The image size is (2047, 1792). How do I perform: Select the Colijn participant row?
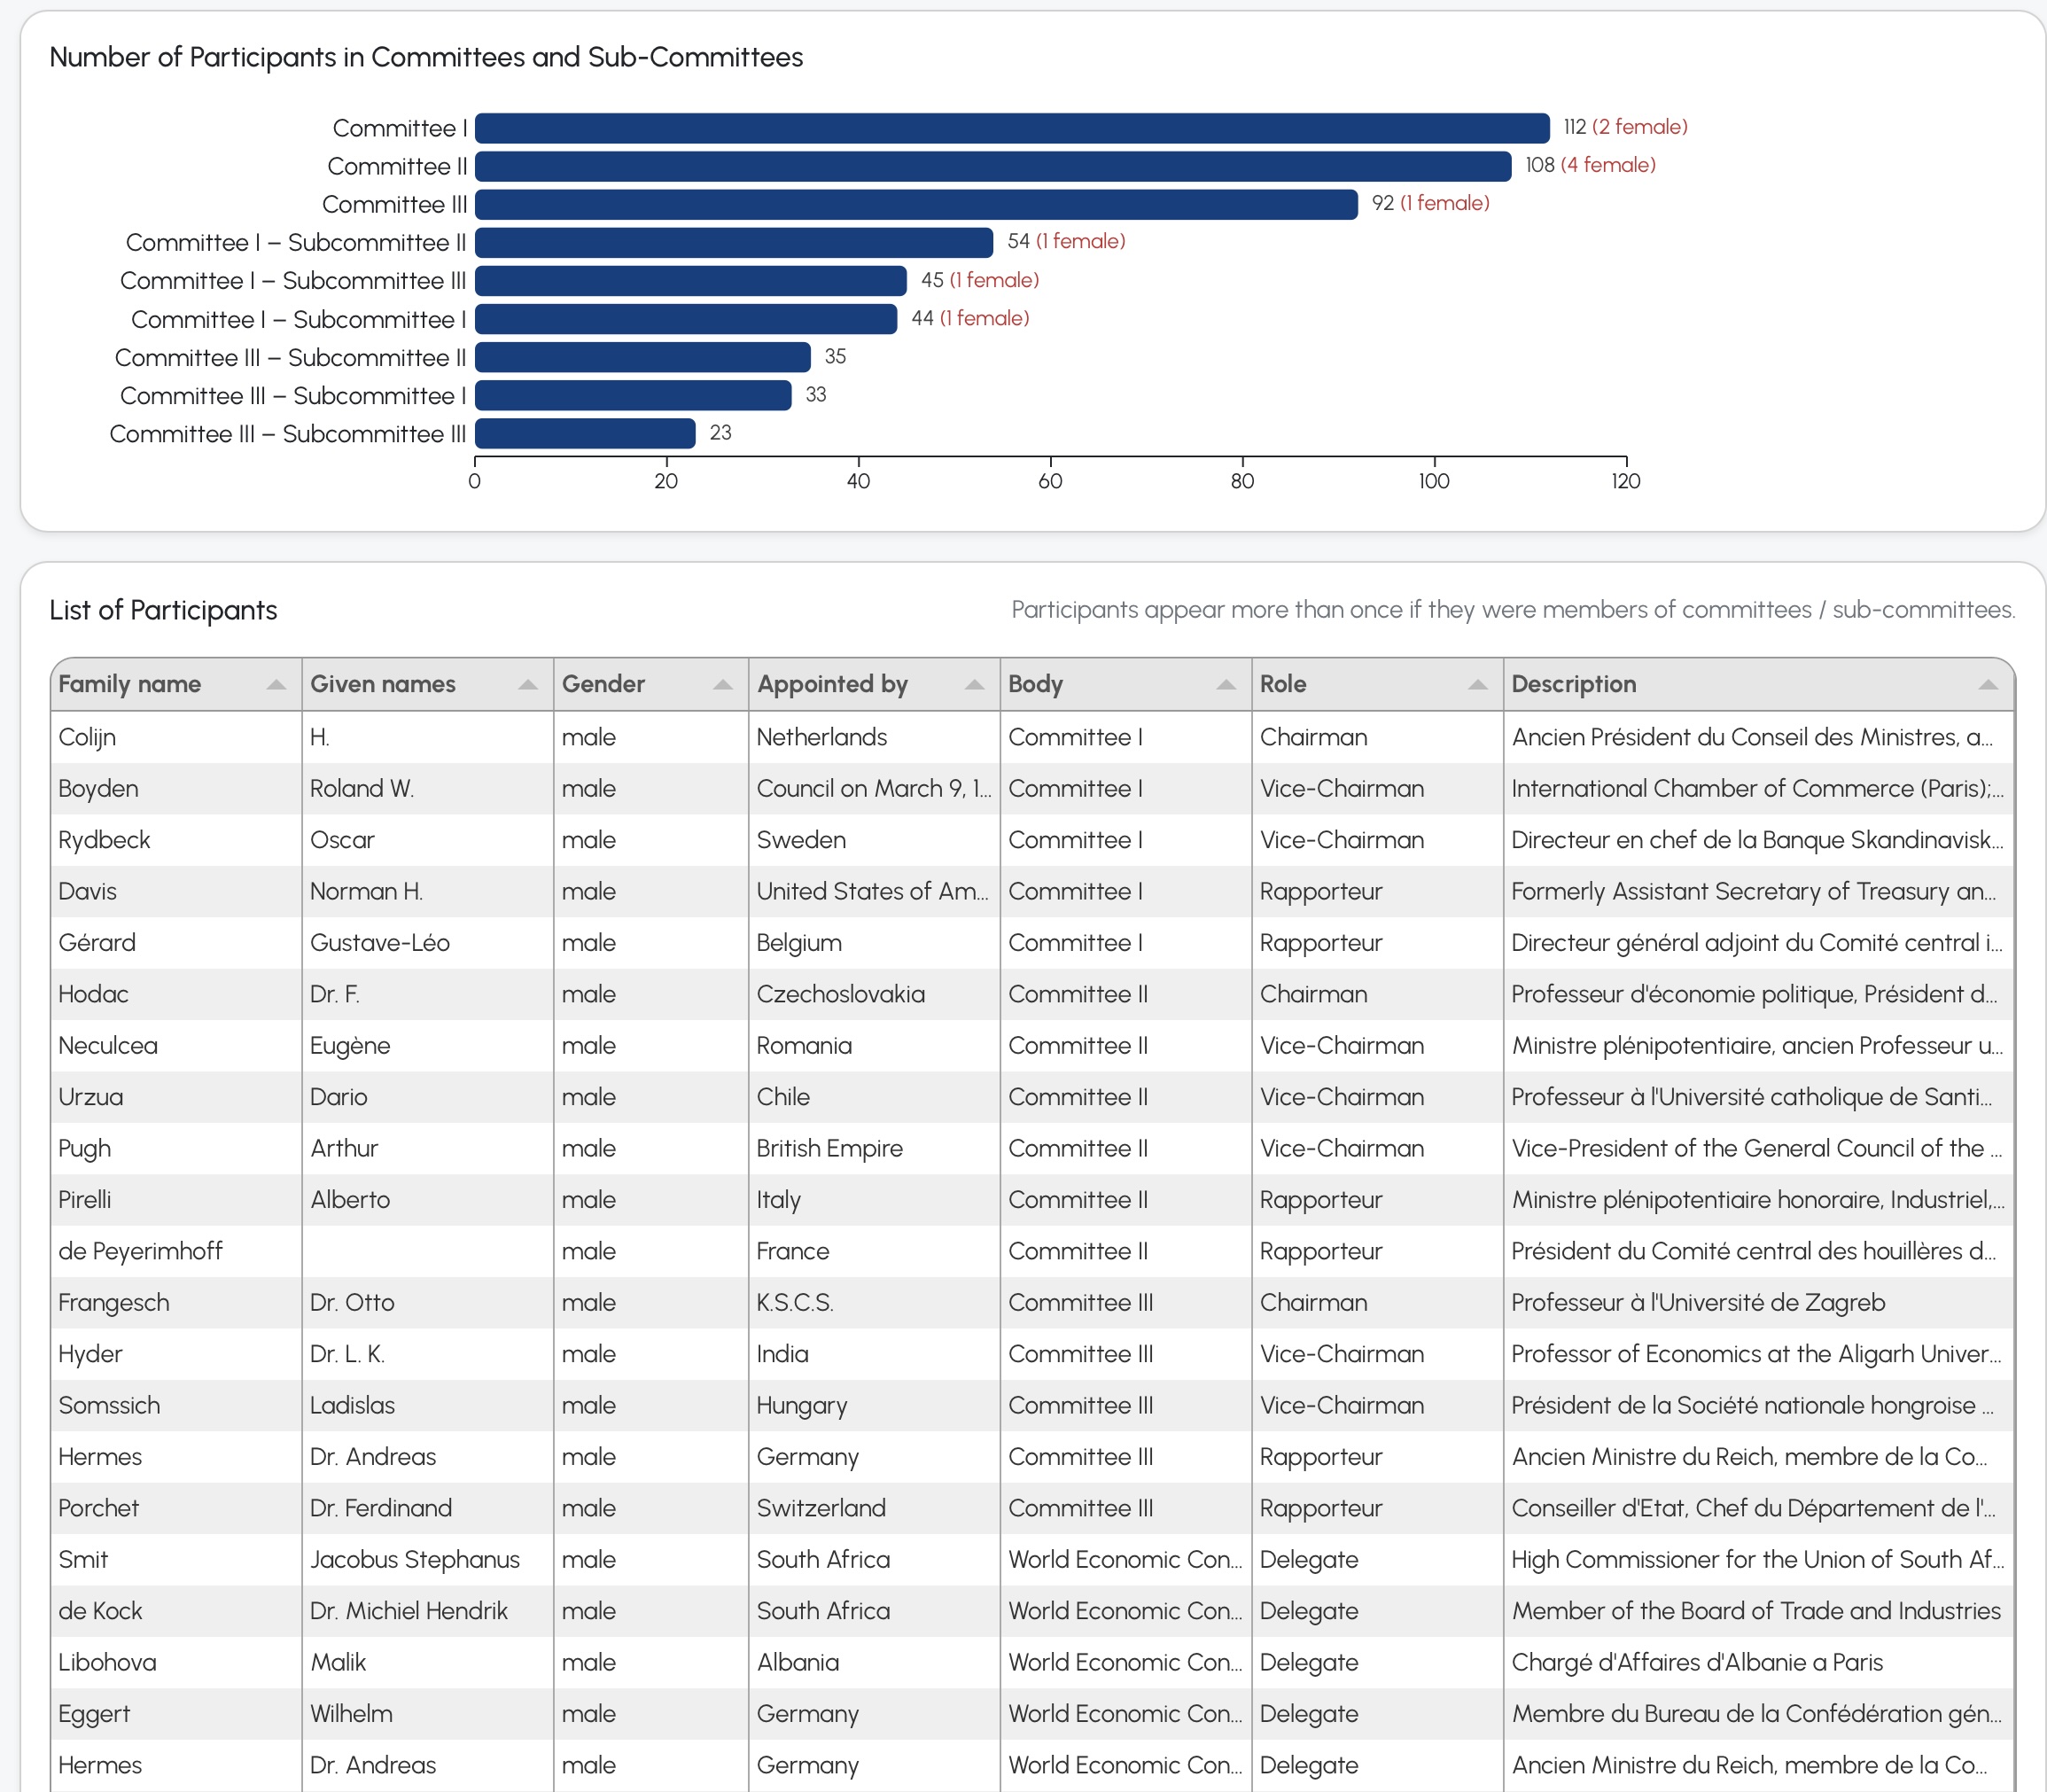coord(87,737)
